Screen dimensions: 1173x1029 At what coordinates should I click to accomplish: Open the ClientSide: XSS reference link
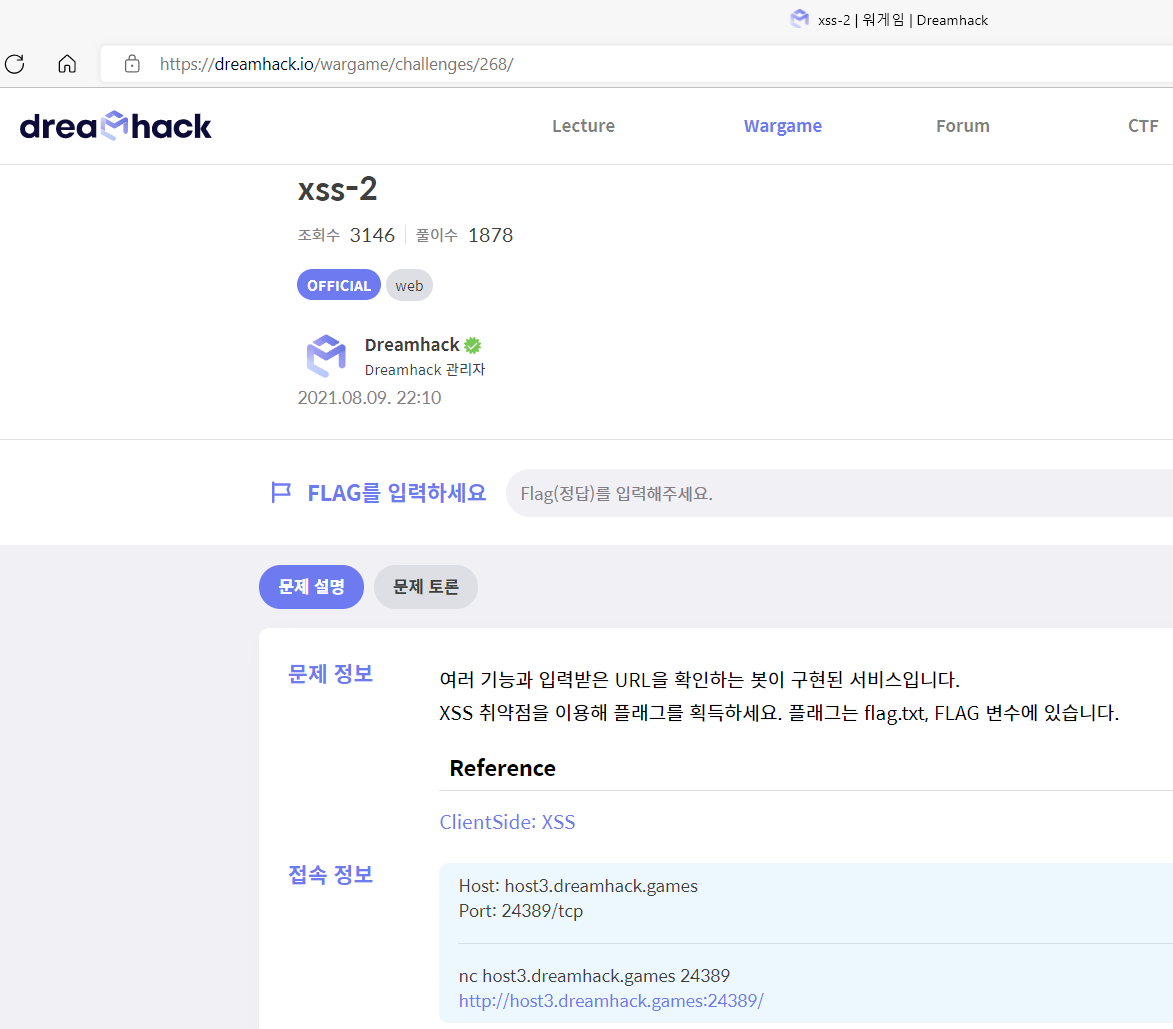pyautogui.click(x=507, y=822)
